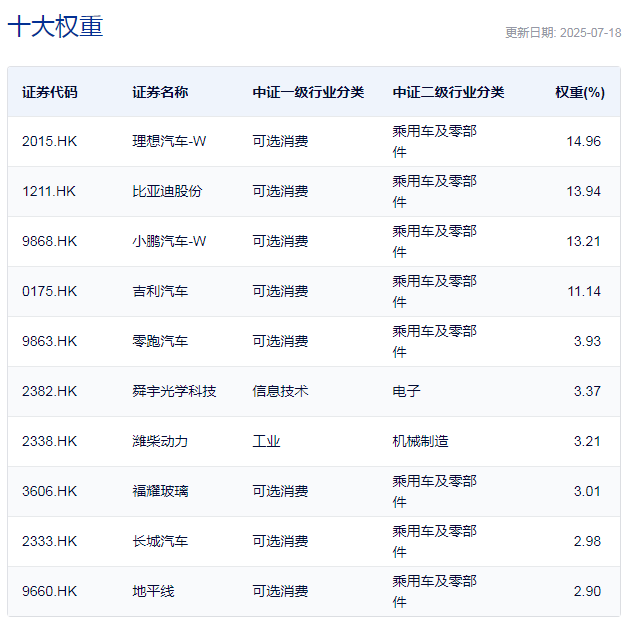This screenshot has height=621, width=624.
Task: Click weight value 3.21
Action: (x=587, y=441)
